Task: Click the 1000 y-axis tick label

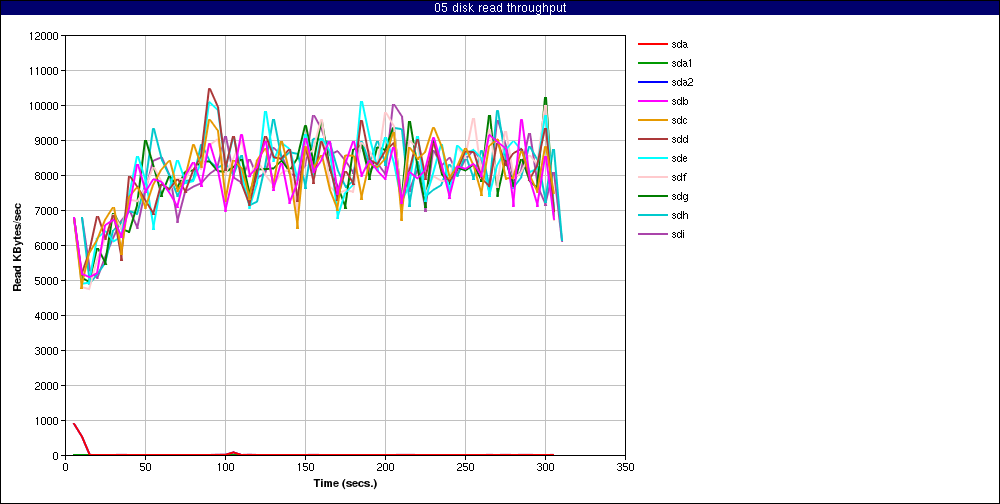Action: 48,422
